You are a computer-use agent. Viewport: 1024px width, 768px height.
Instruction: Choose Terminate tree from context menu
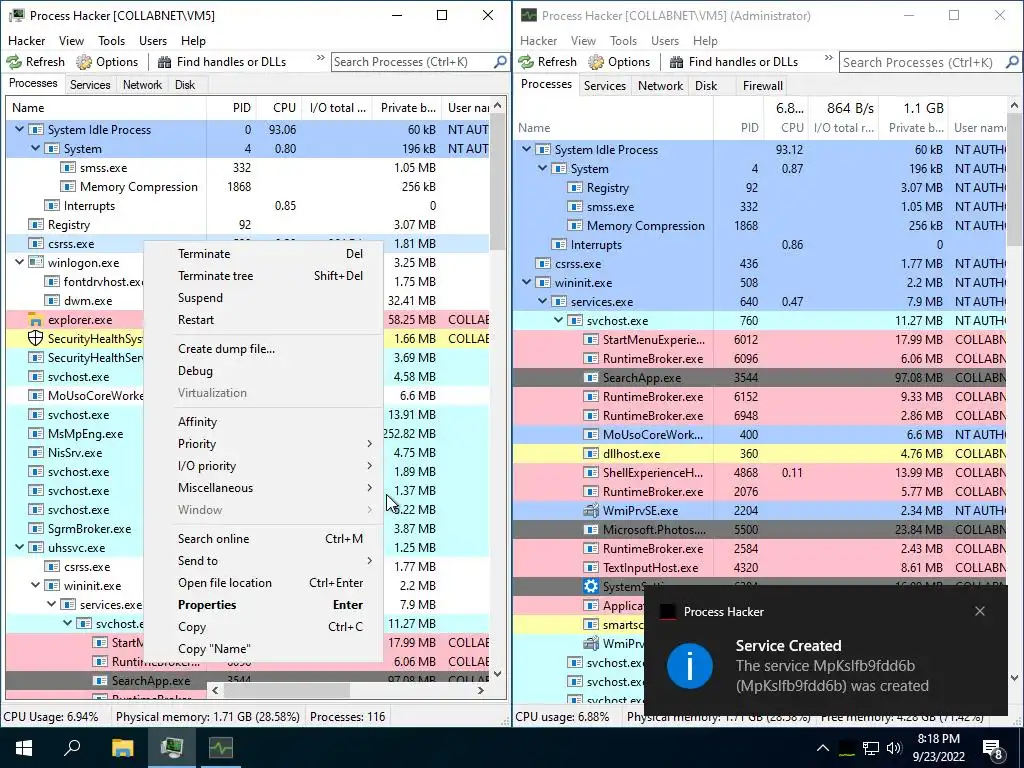[263, 276]
